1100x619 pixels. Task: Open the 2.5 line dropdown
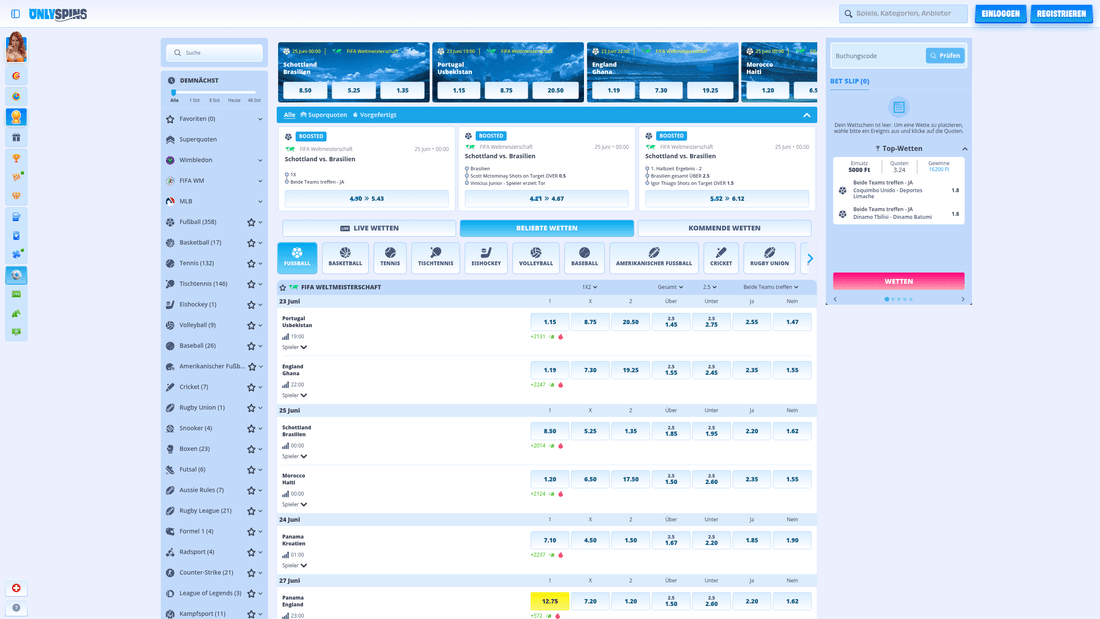click(x=710, y=287)
